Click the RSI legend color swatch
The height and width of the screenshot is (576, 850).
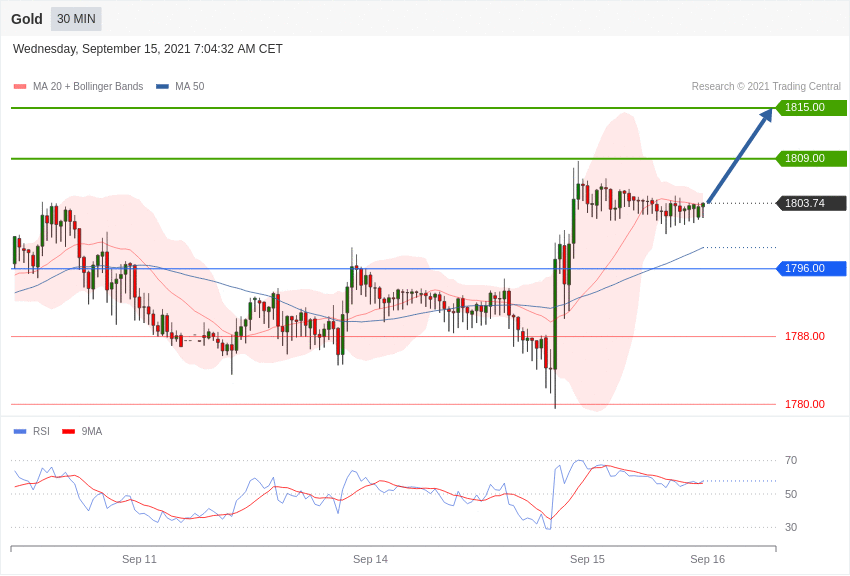coord(20,432)
